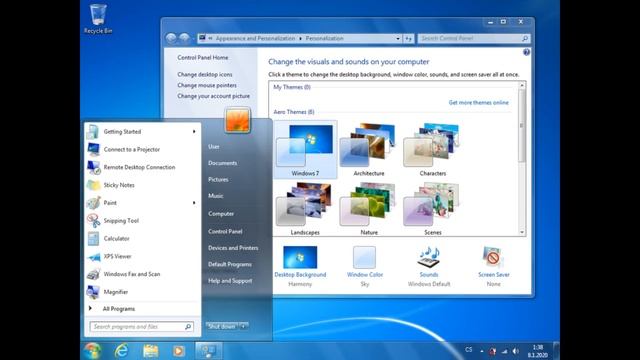Open Windows Explorer folder on taskbar

tap(150, 351)
